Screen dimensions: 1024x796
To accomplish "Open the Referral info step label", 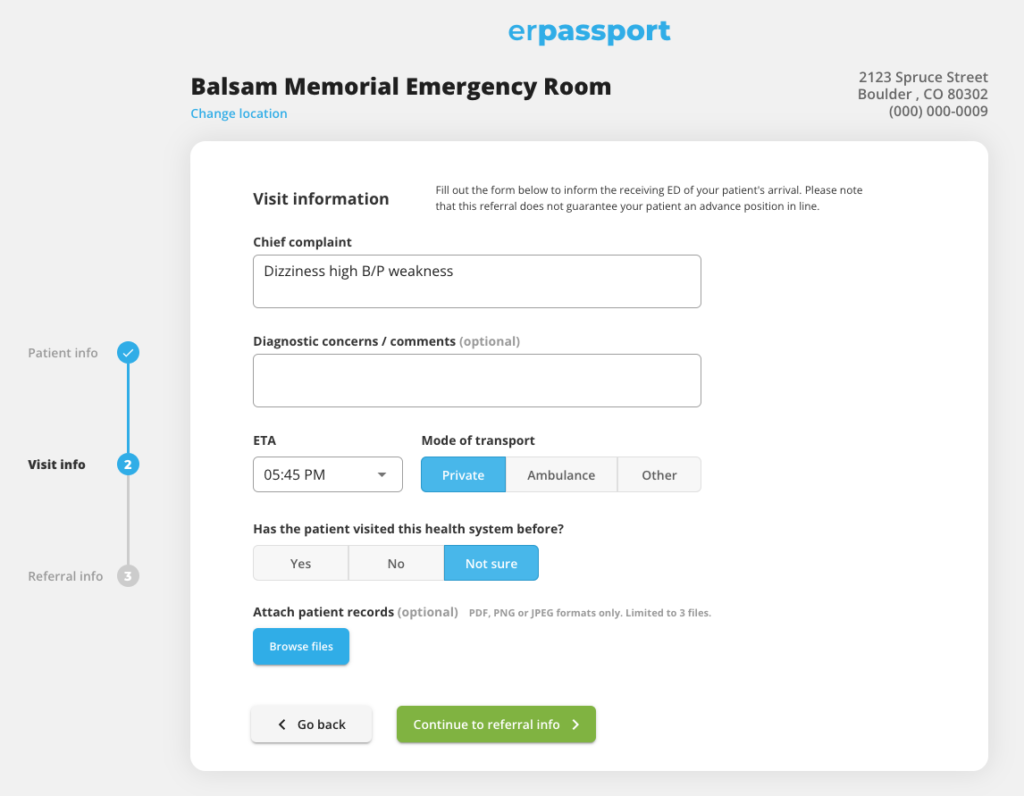I will pyautogui.click(x=65, y=576).
